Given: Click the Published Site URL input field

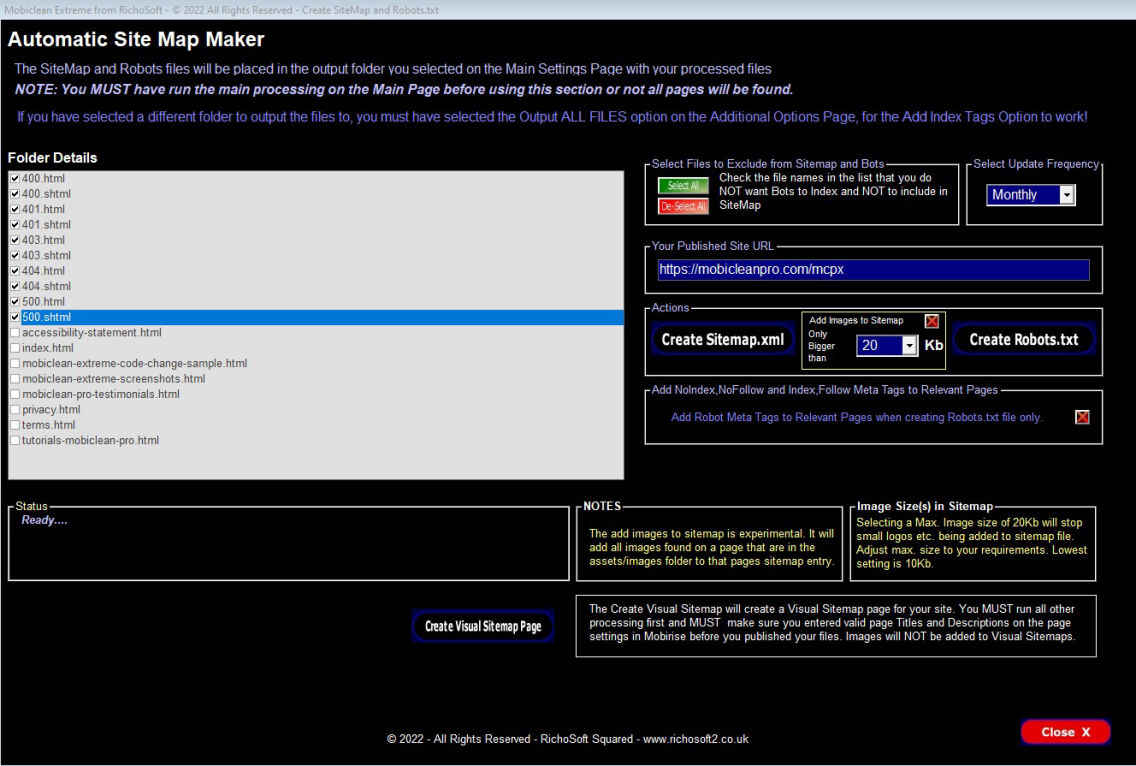Looking at the screenshot, I should click(x=873, y=270).
